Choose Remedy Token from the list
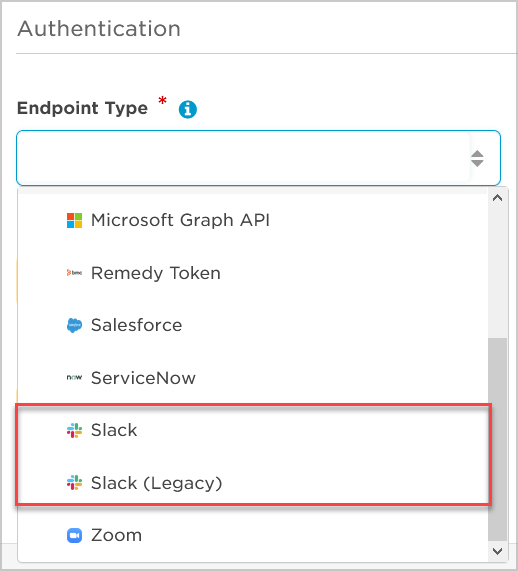518x571 pixels. tap(253, 273)
